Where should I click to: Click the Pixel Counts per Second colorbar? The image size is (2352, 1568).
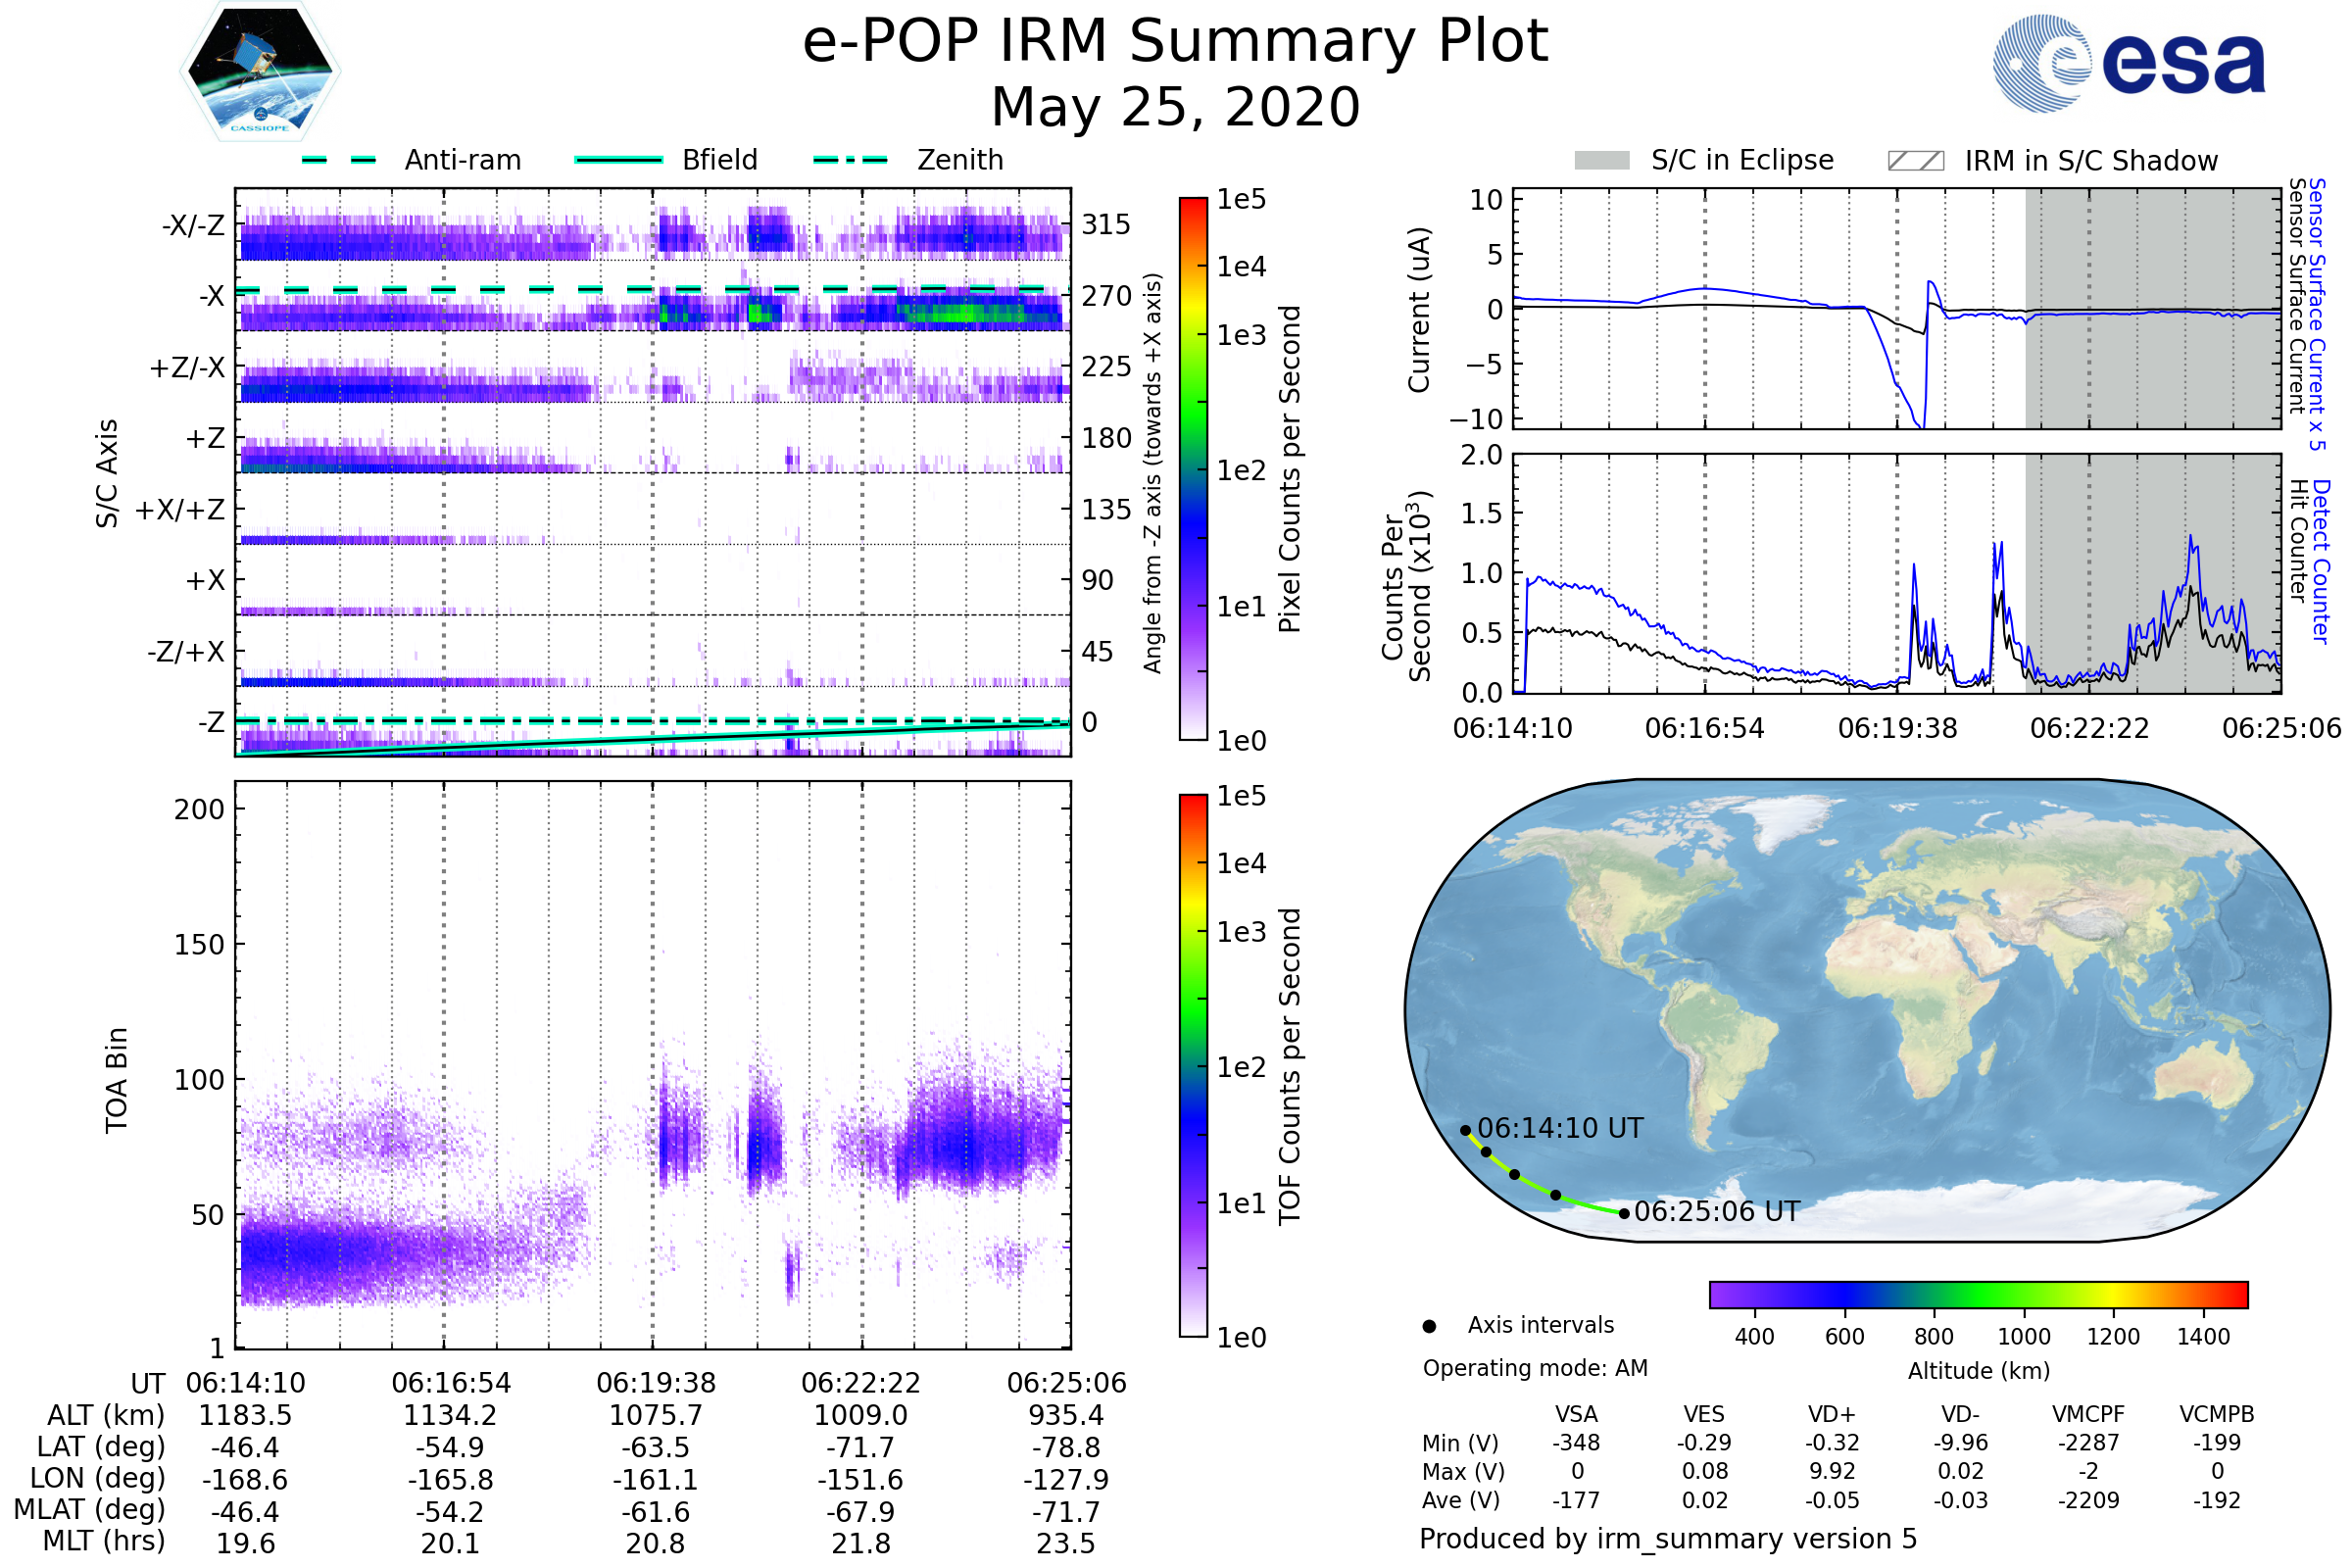[x=1193, y=469]
